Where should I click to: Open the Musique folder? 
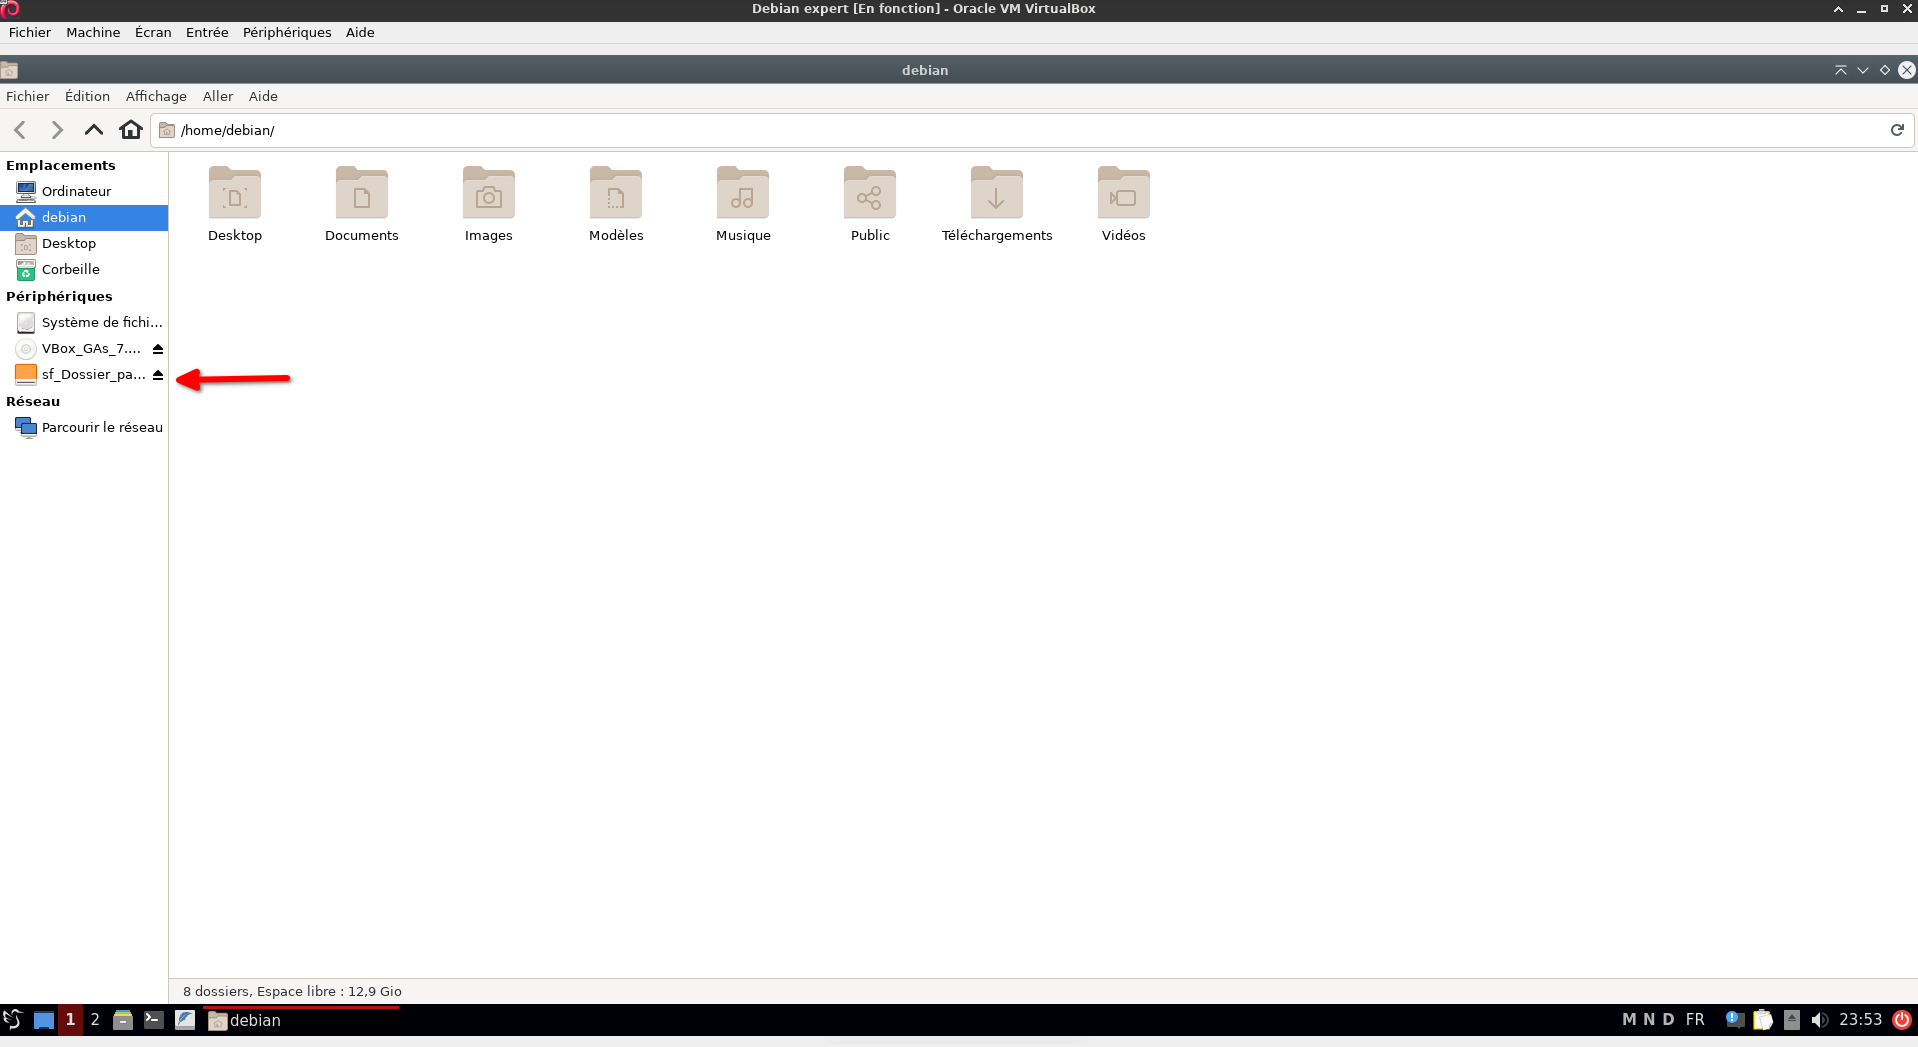coord(743,205)
